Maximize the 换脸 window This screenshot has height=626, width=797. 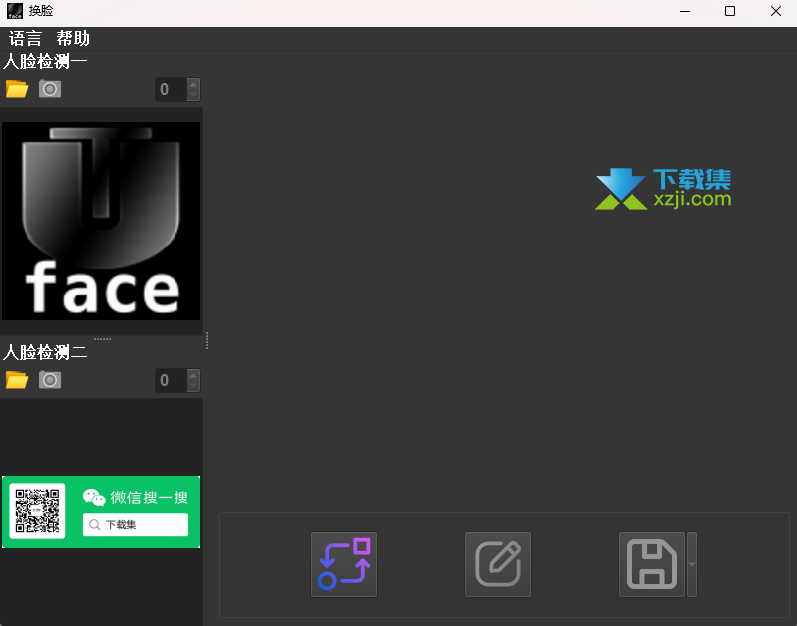730,11
